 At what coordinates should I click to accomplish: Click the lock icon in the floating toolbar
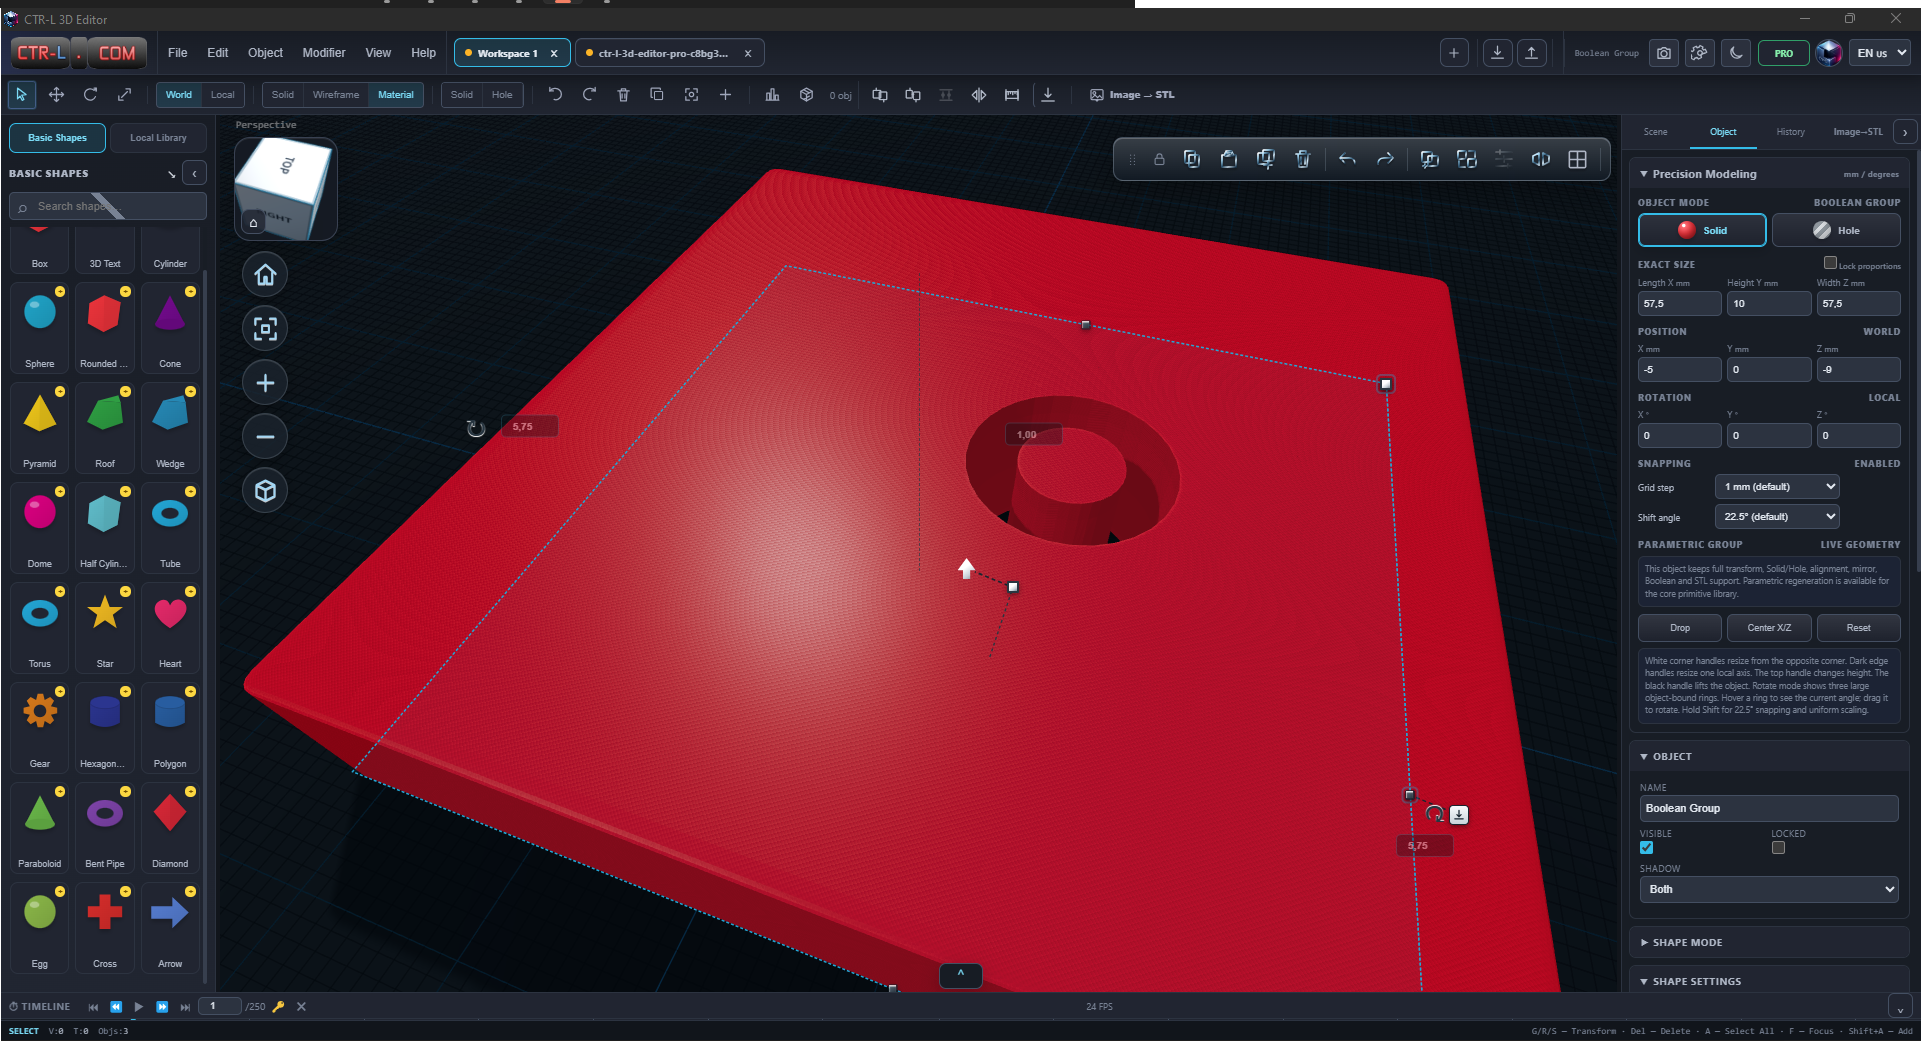1159,159
